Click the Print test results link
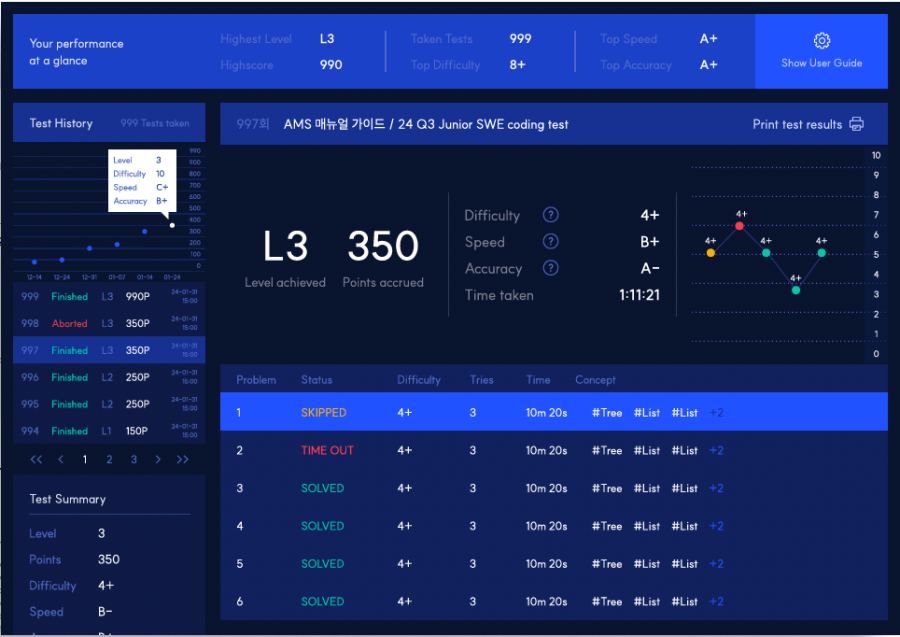Viewport: 900px width, 637px height. tap(797, 125)
